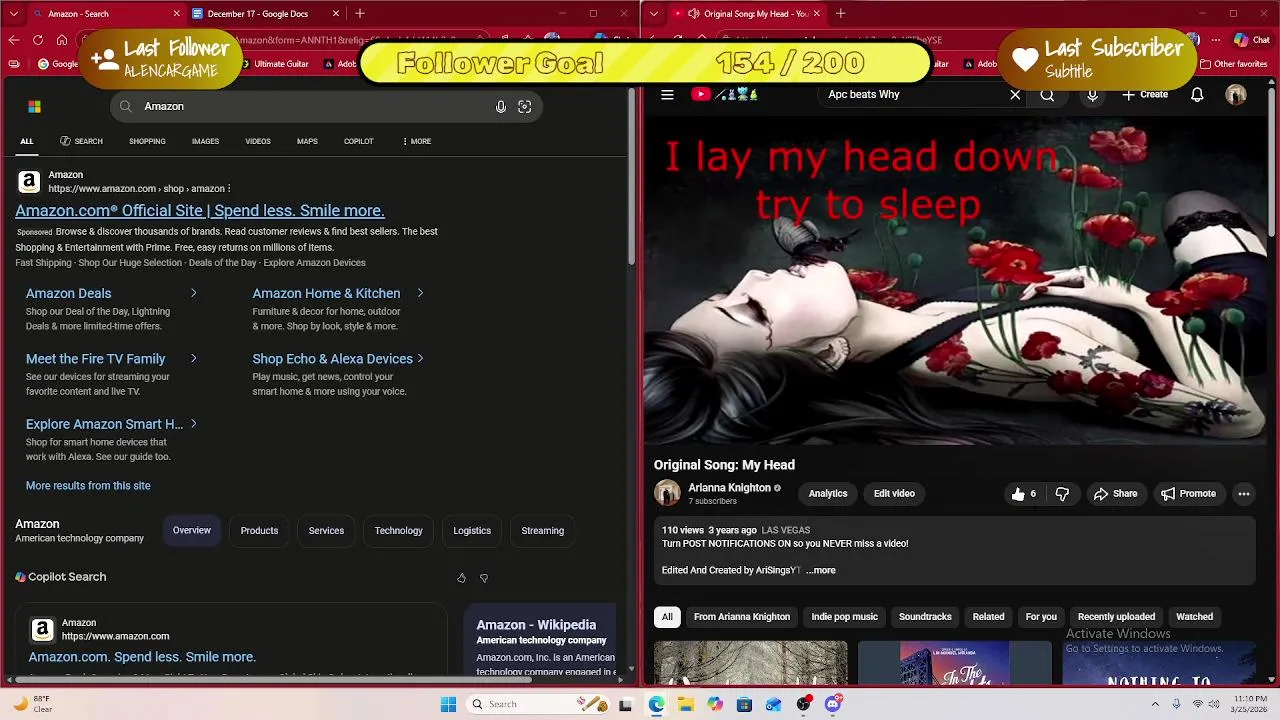The height and width of the screenshot is (720, 1280).
Task: Select the VIDEOS tab in Bing
Action: [x=258, y=141]
